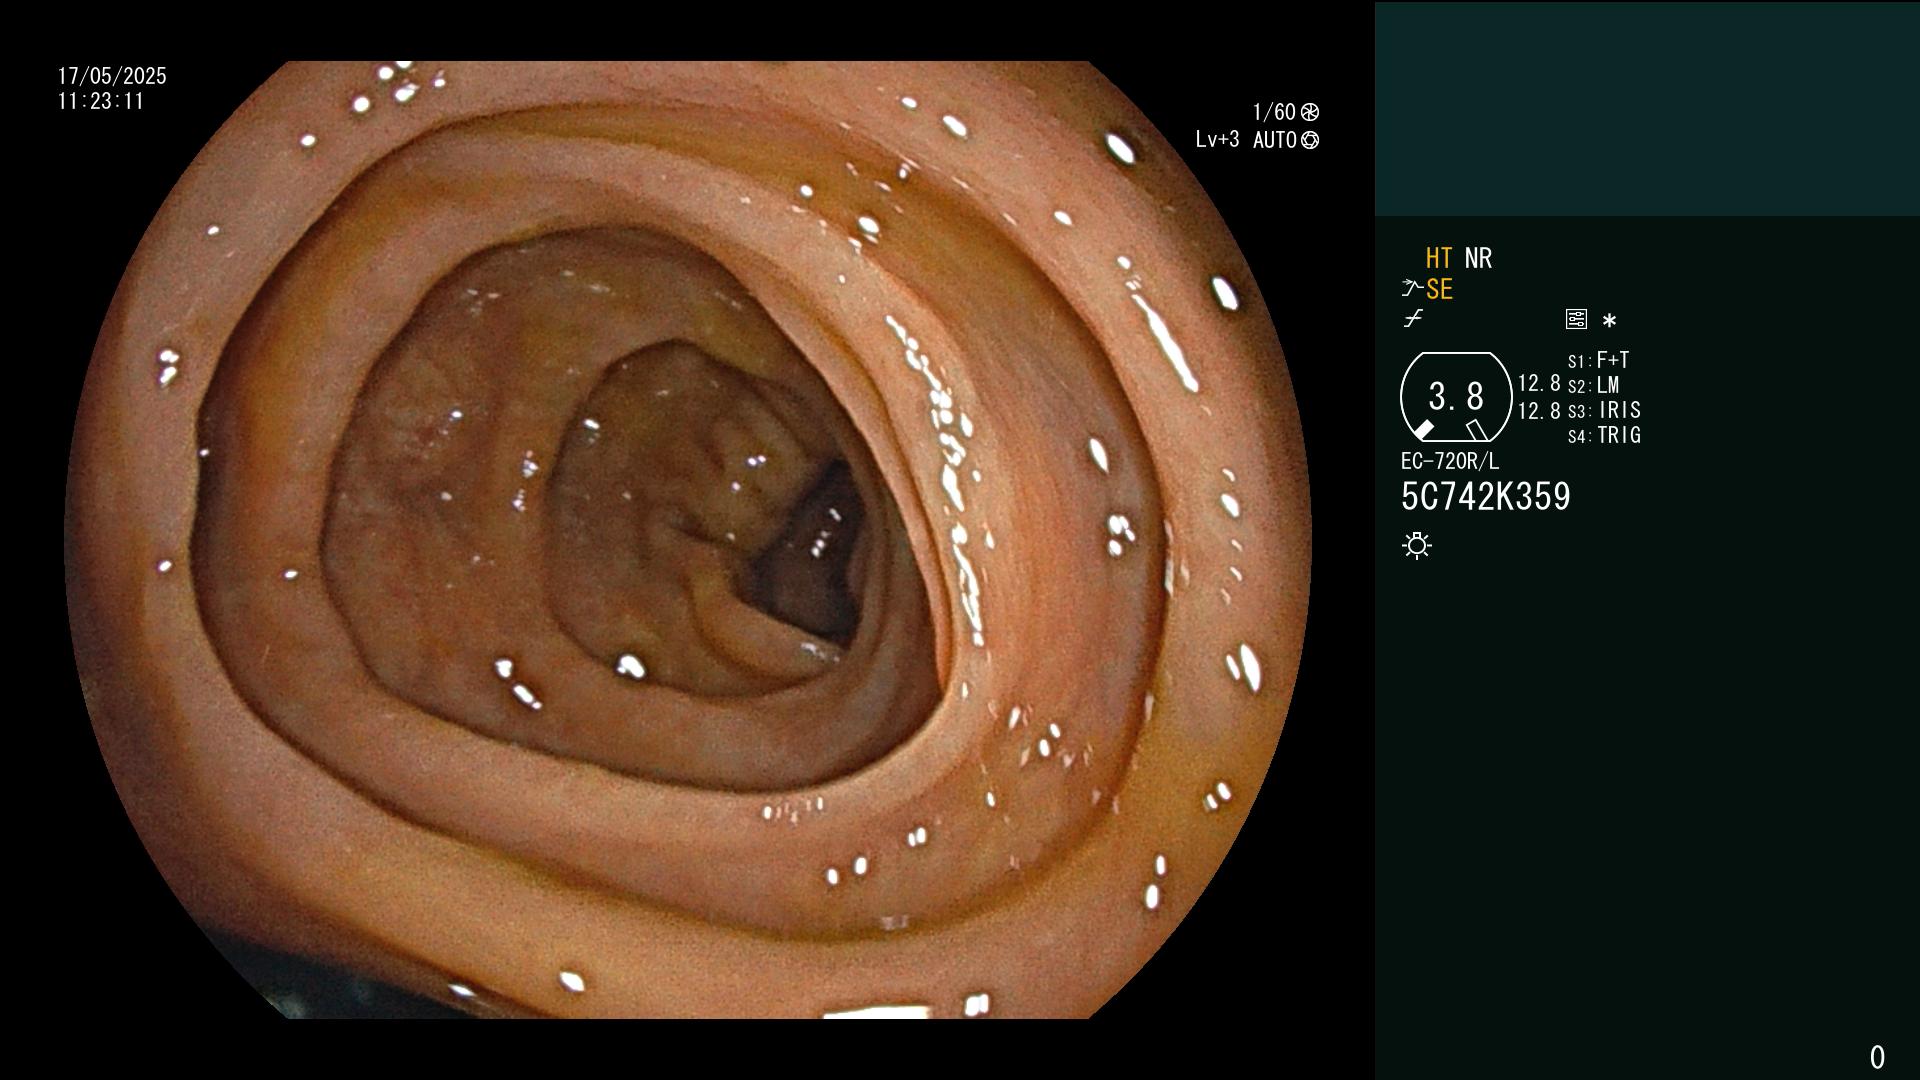The height and width of the screenshot is (1080, 1920).
Task: Click the asterisk indicator icon
Action: 1609,321
